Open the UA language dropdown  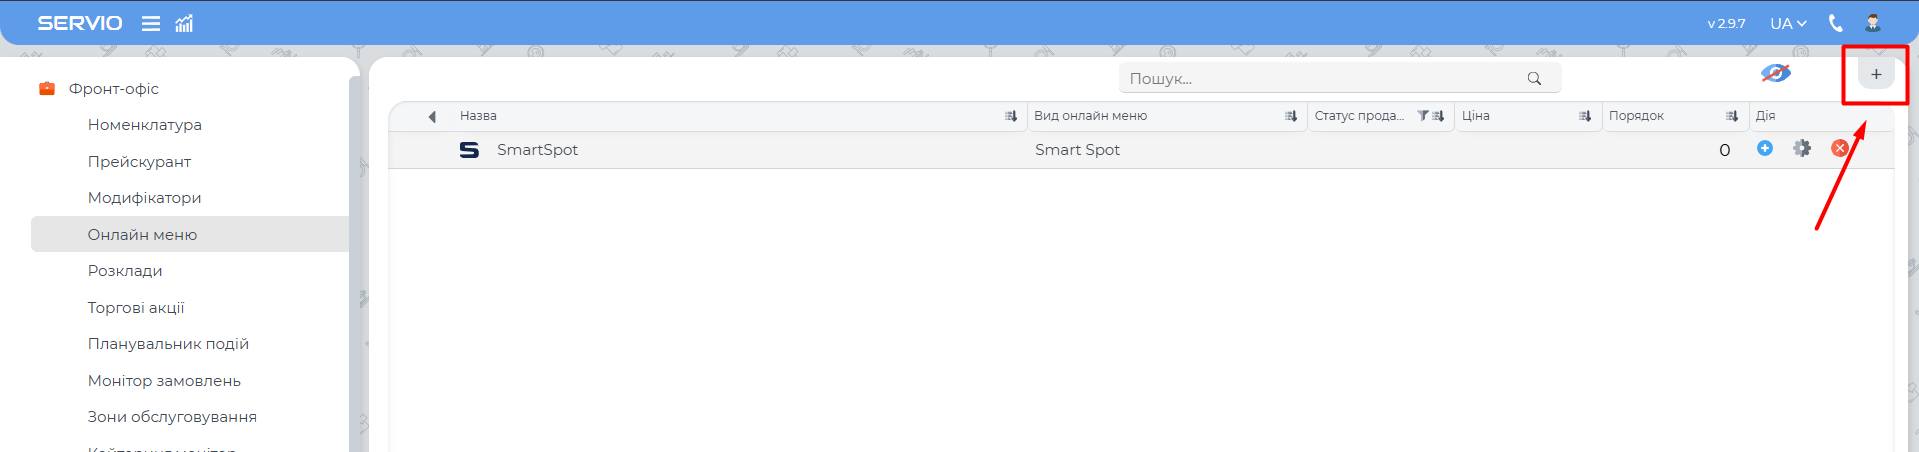(x=1788, y=23)
